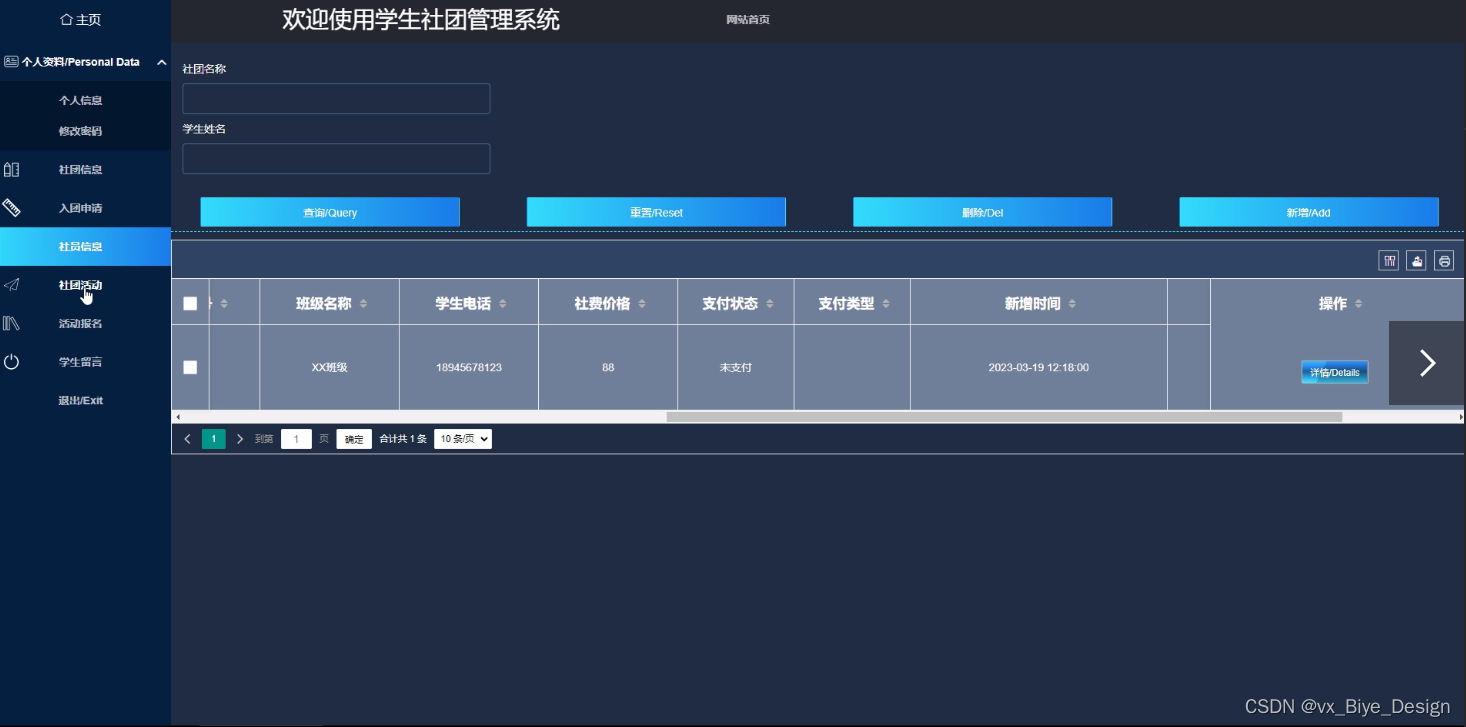Image resolution: width=1466 pixels, height=727 pixels.
Task: Sort by 操作 column arrows
Action: pos(1358,304)
